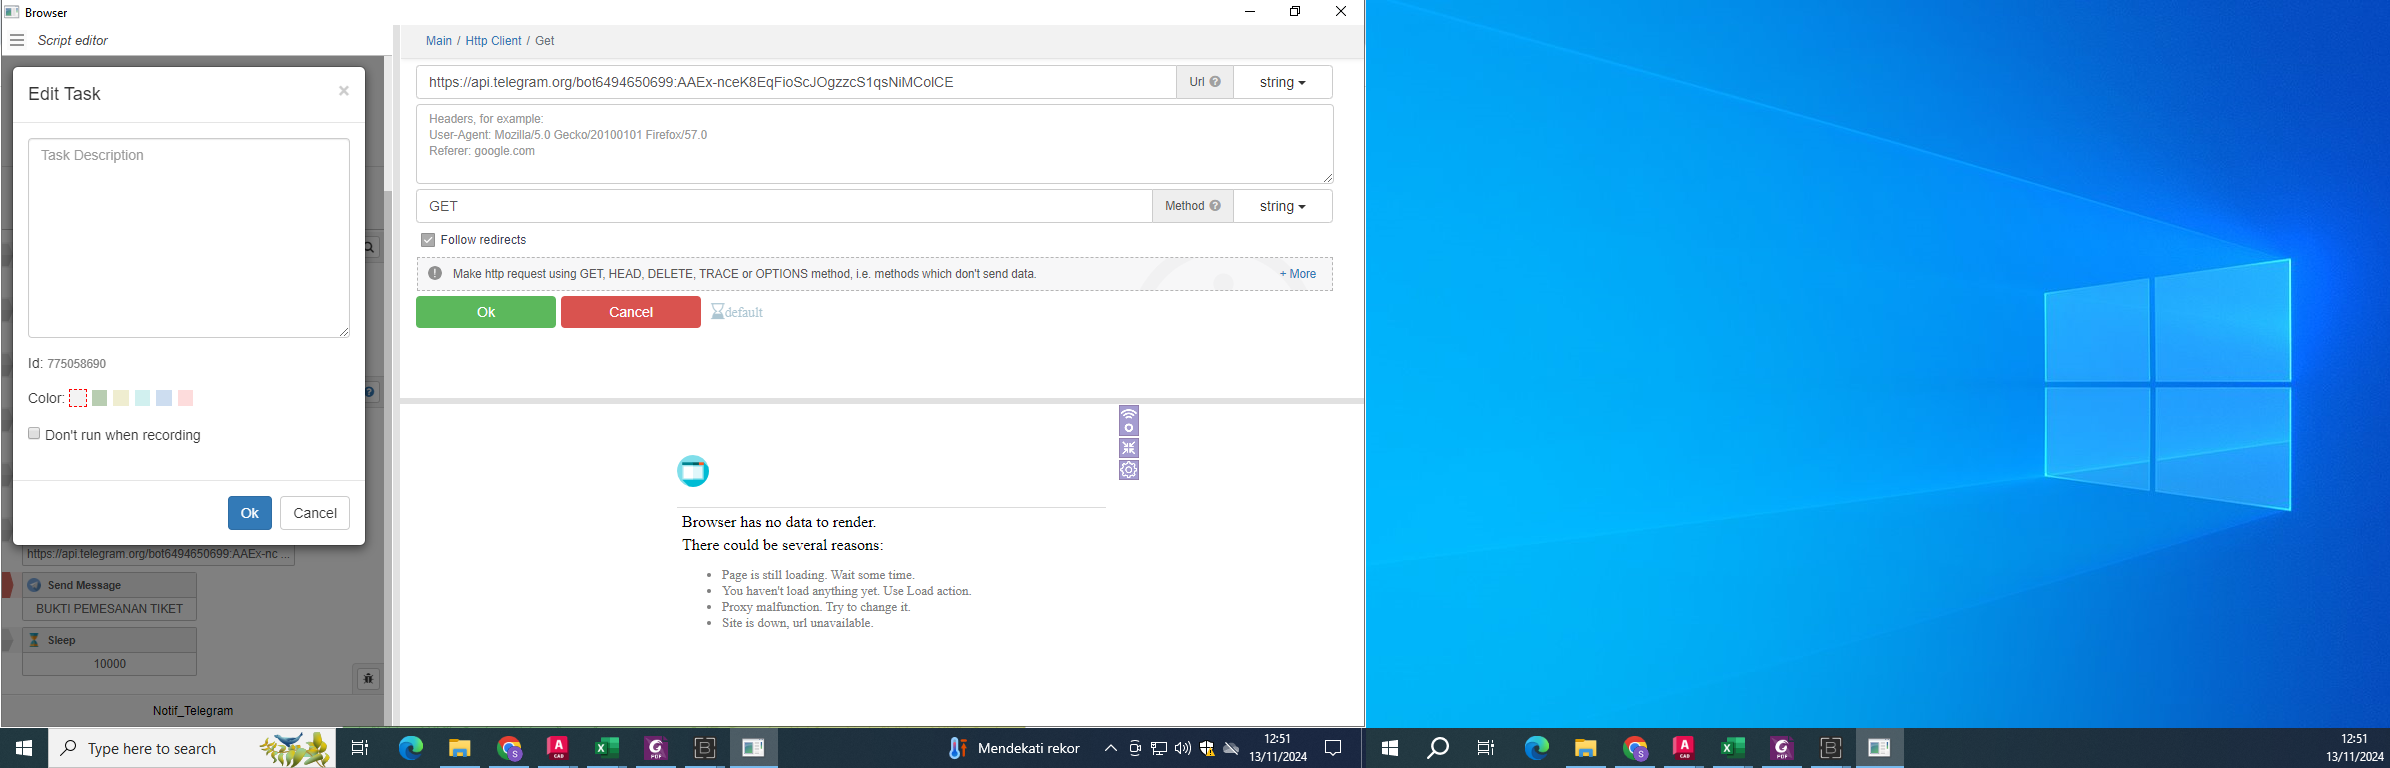
Task: Open the Url string type dropdown
Action: tap(1282, 82)
